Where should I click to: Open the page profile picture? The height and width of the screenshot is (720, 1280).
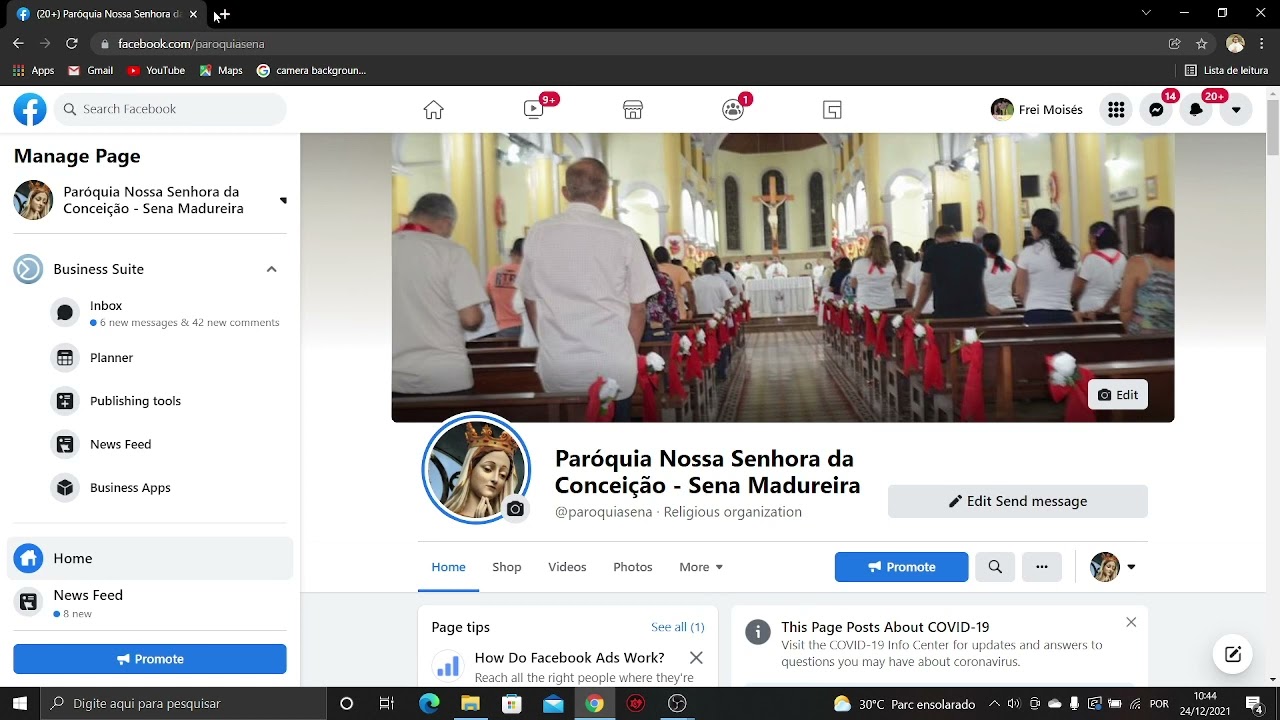pyautogui.click(x=476, y=468)
